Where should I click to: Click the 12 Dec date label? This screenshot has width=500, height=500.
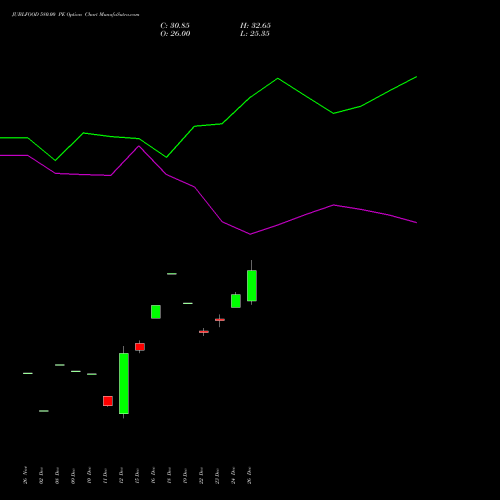(122, 475)
